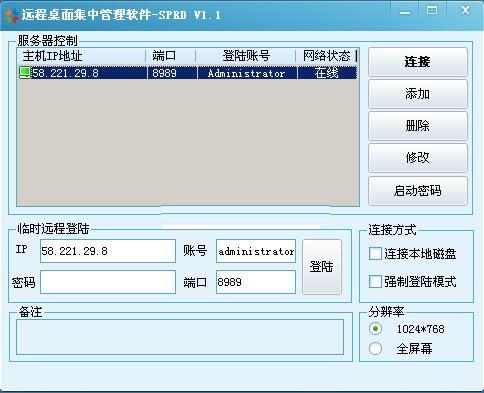Enable 连接本地磁盘 checkbox
This screenshot has width=484, height=393.
pyautogui.click(x=375, y=254)
